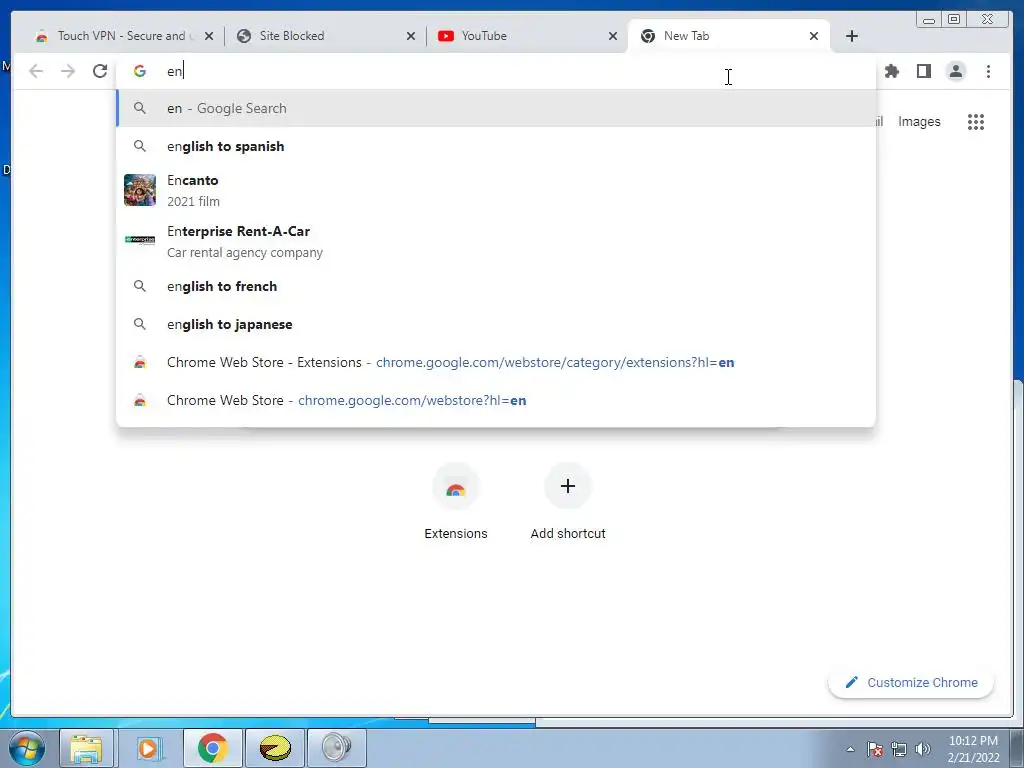Click the Customize Chrome button

911,682
